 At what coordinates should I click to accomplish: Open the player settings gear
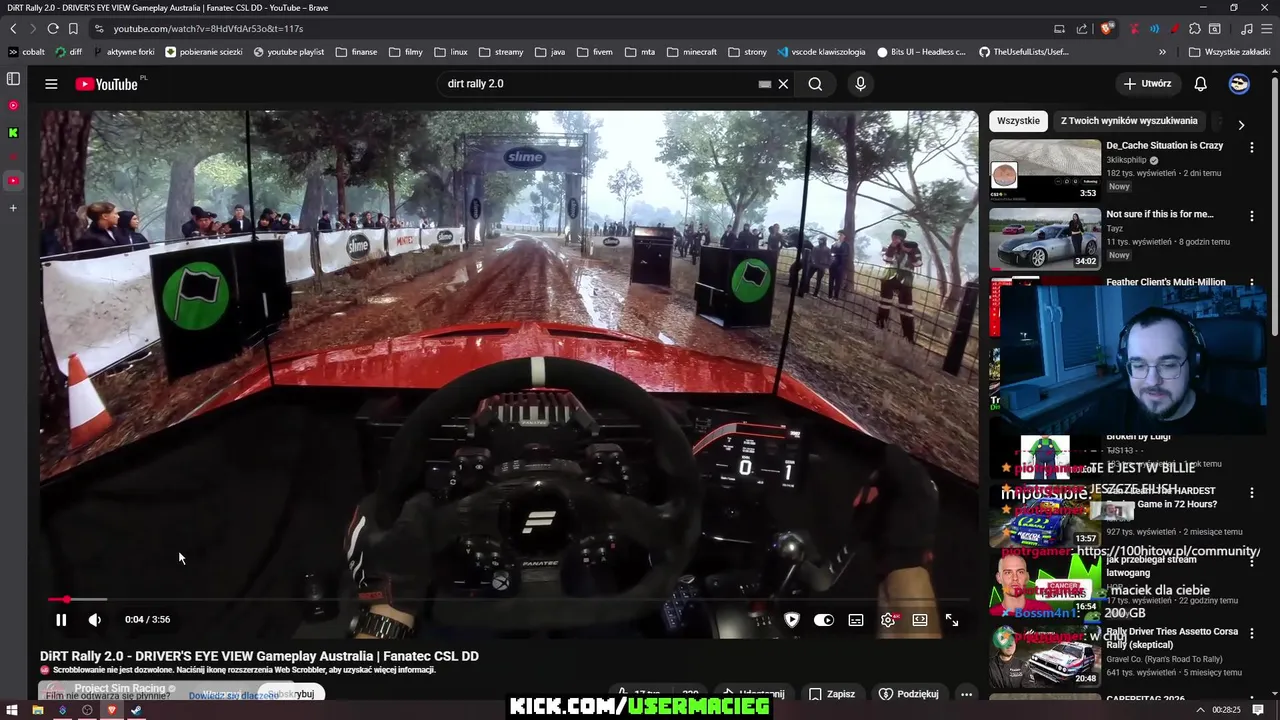888,620
